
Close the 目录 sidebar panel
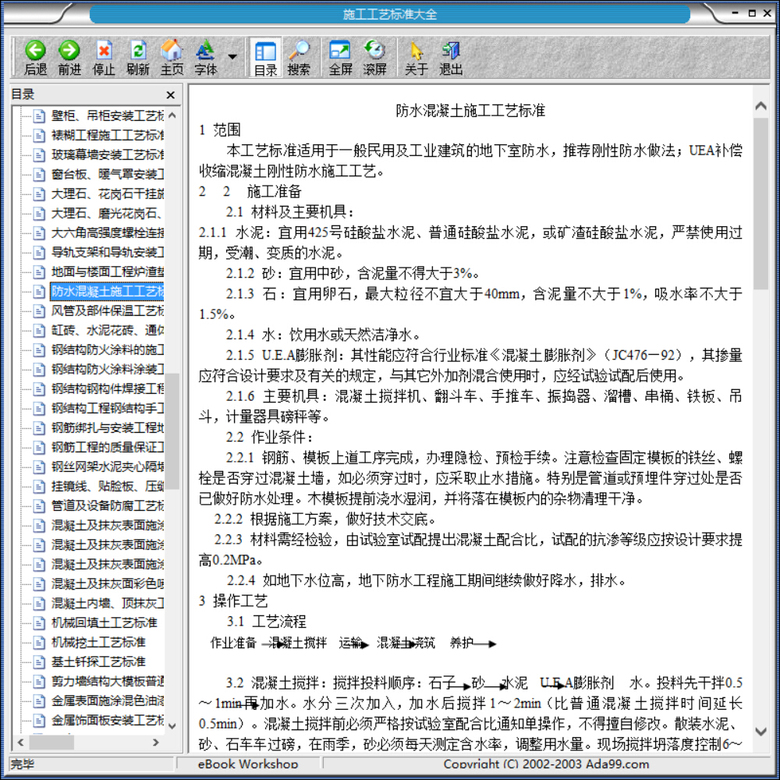click(170, 95)
